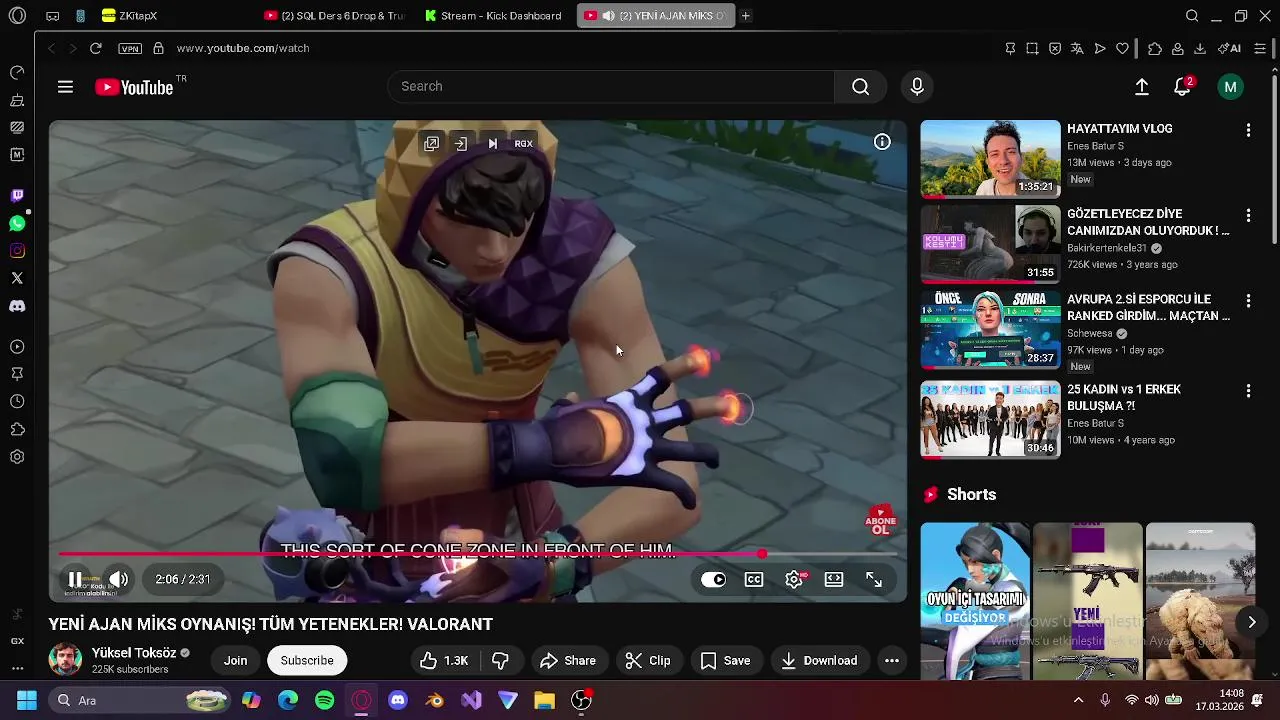Select the YENİ AJAN MİKS tab

[x=655, y=16]
